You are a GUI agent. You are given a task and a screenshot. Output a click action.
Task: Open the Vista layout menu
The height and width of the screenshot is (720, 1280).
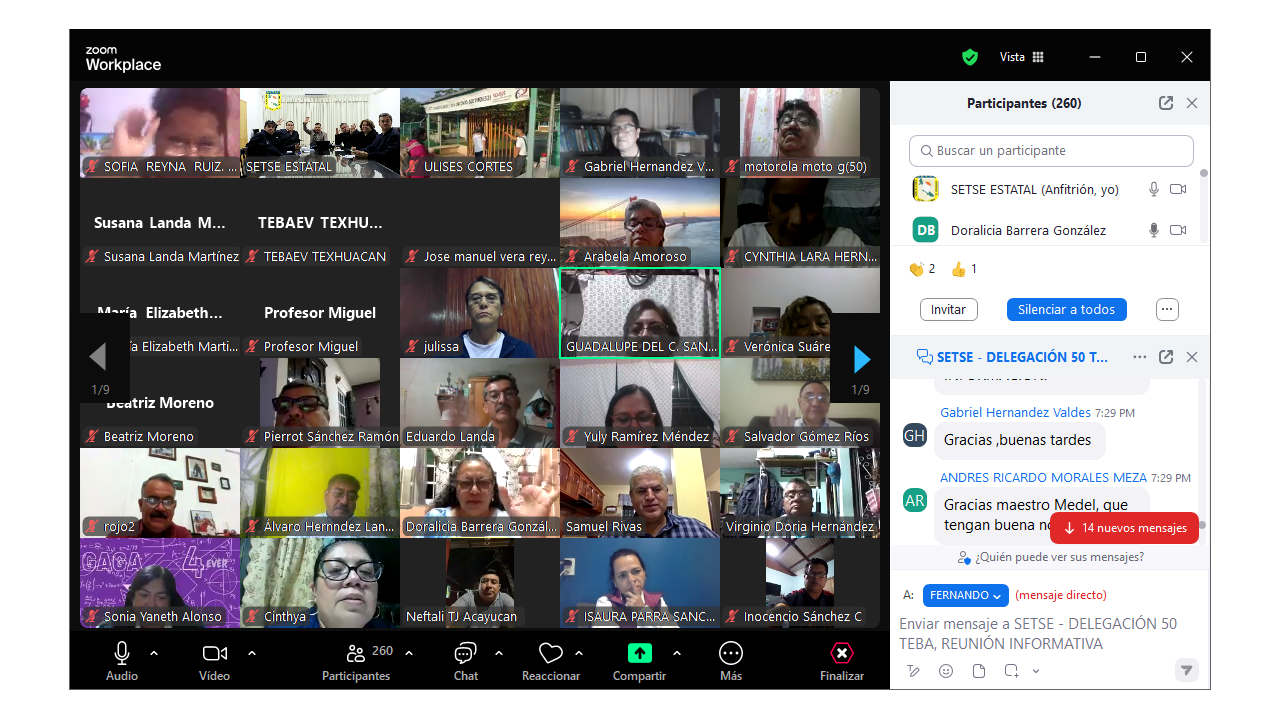(1022, 57)
